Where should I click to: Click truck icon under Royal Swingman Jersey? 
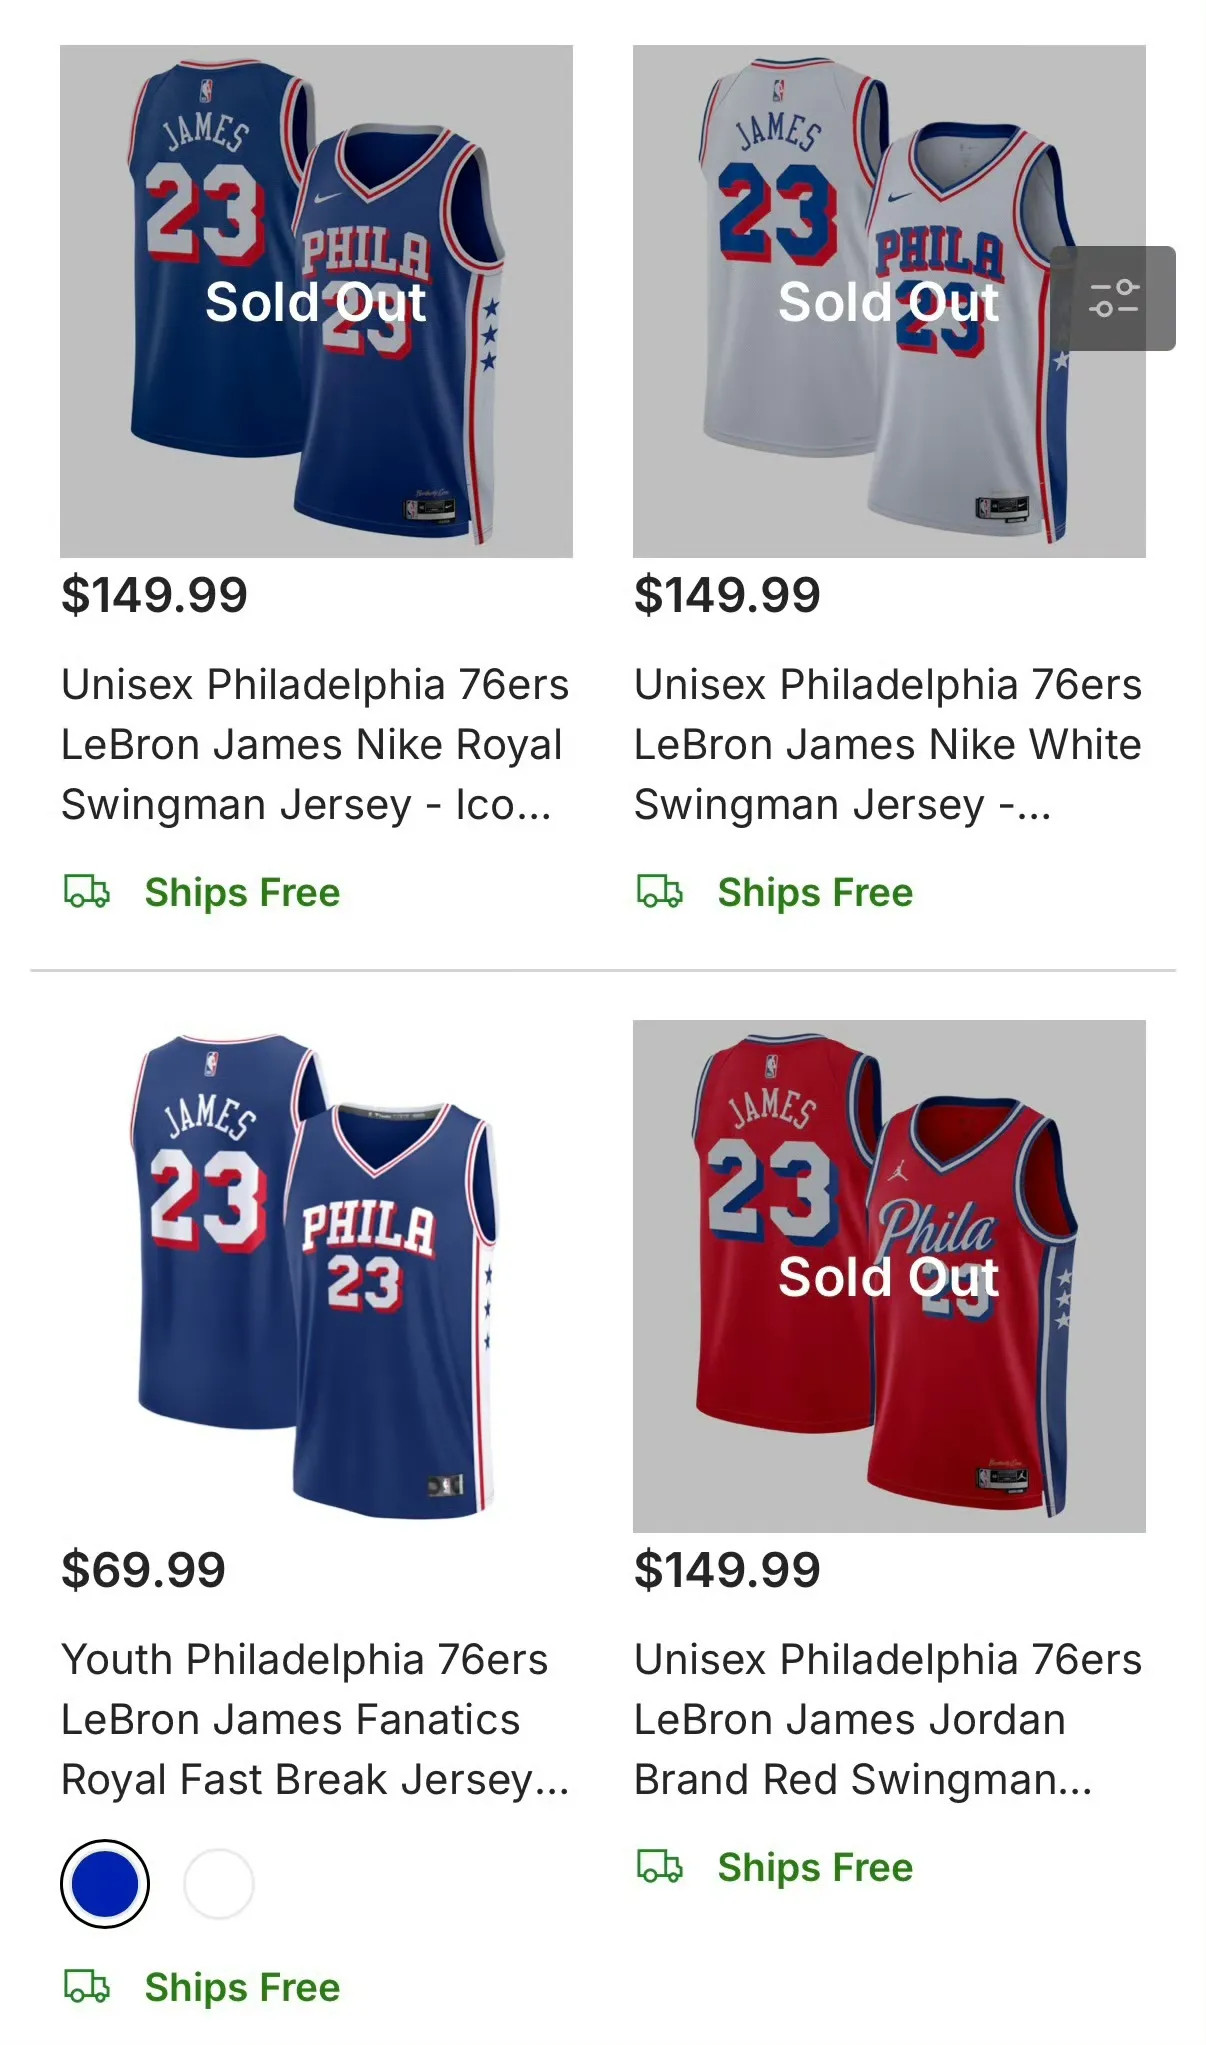(87, 891)
